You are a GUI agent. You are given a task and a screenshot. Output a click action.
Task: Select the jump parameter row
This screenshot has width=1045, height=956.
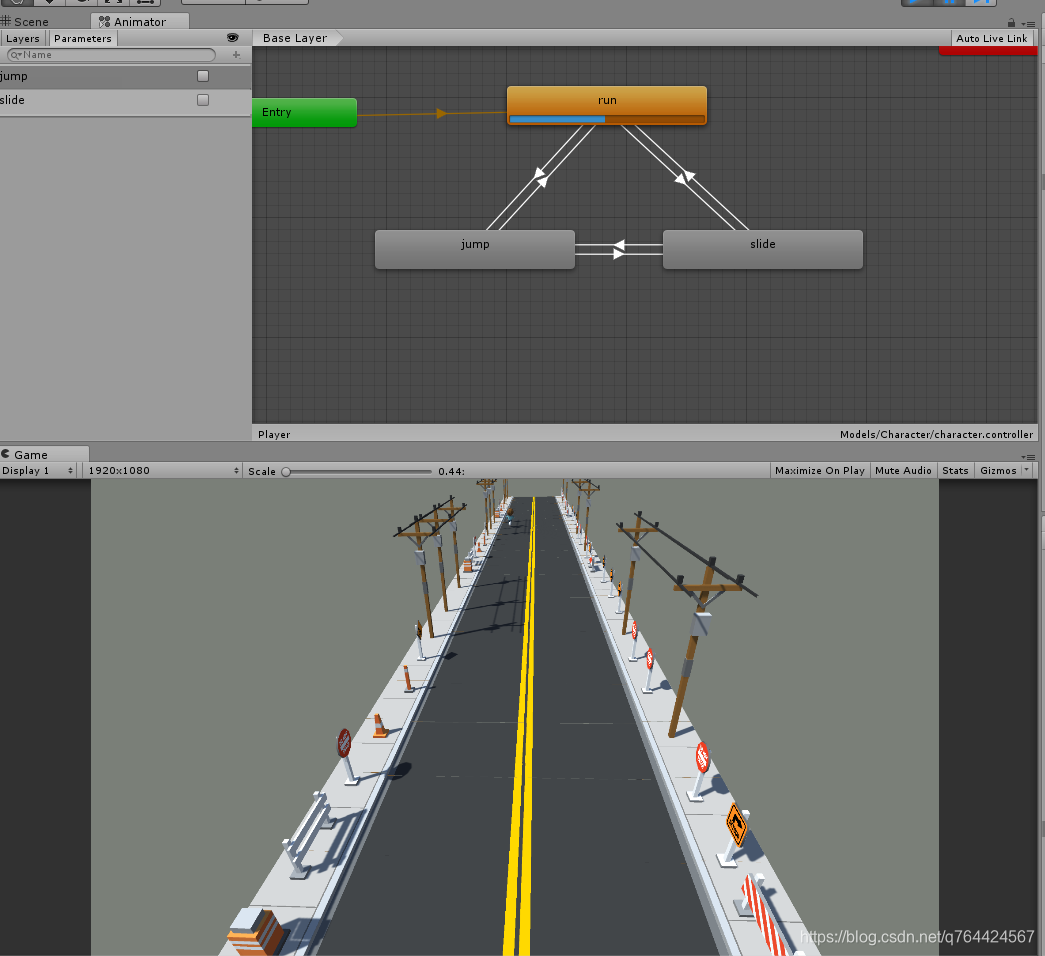coord(125,76)
